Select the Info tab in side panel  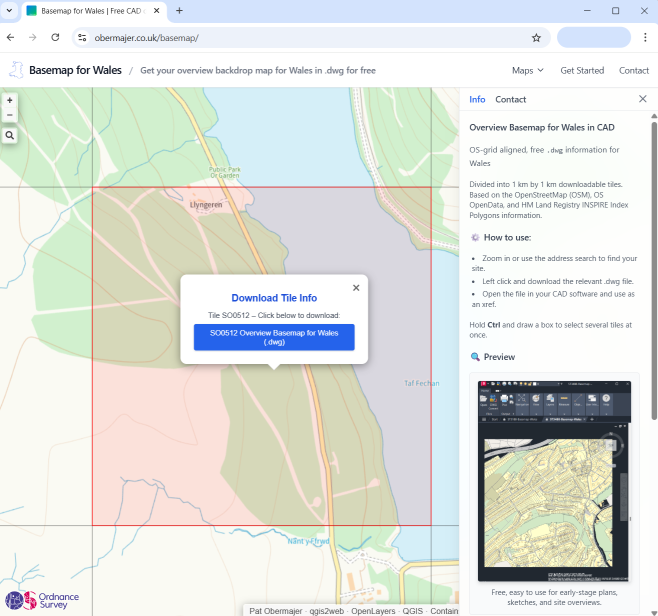[477, 99]
